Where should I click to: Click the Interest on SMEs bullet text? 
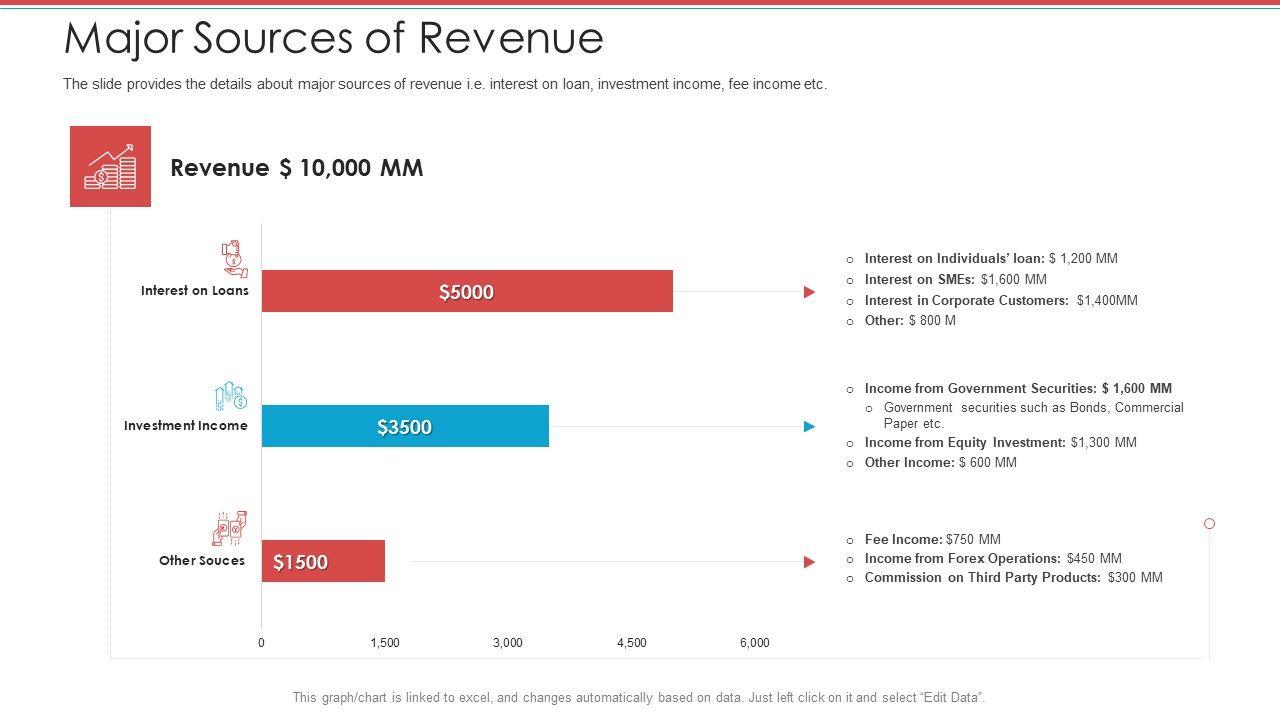pyautogui.click(x=955, y=280)
